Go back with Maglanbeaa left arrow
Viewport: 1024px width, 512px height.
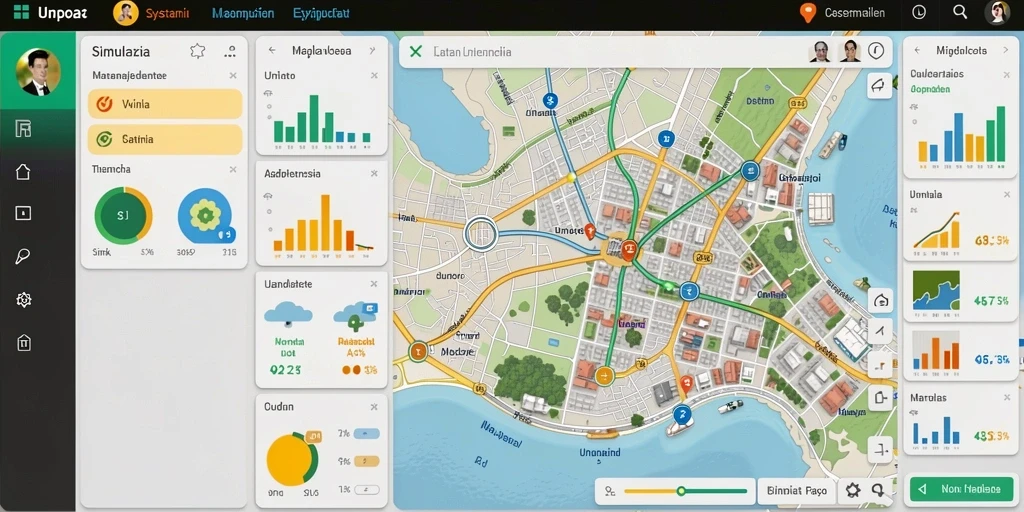(x=272, y=50)
